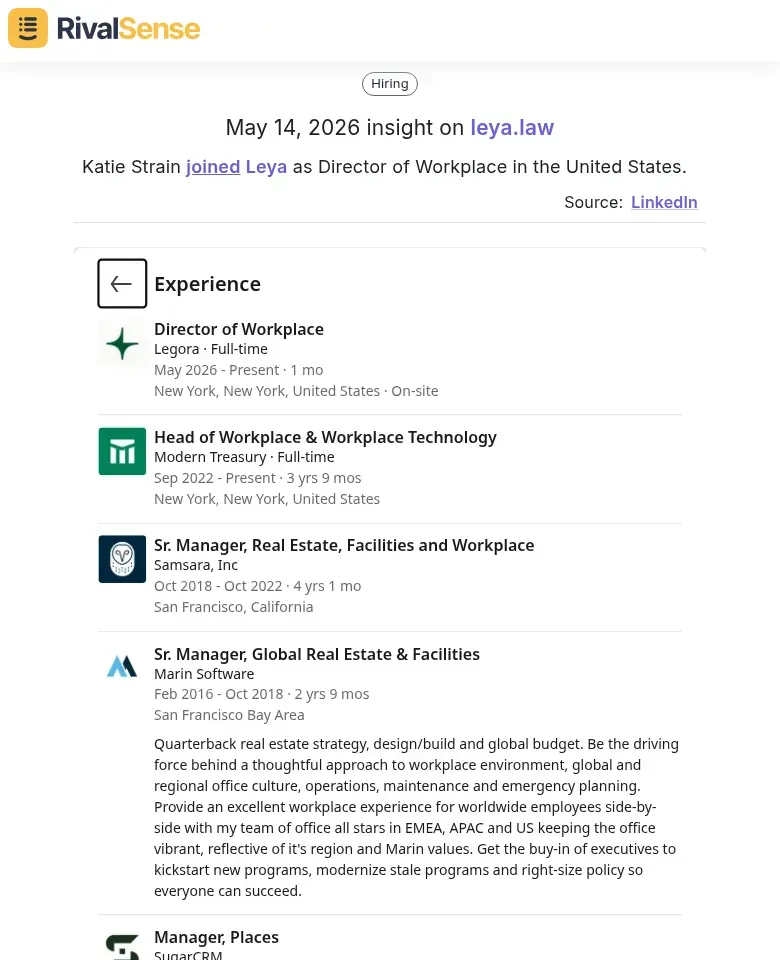Click 'Feb 2016 - Oct 2018 · 2 yrs 9 mos'
780x960 pixels.
[262, 694]
